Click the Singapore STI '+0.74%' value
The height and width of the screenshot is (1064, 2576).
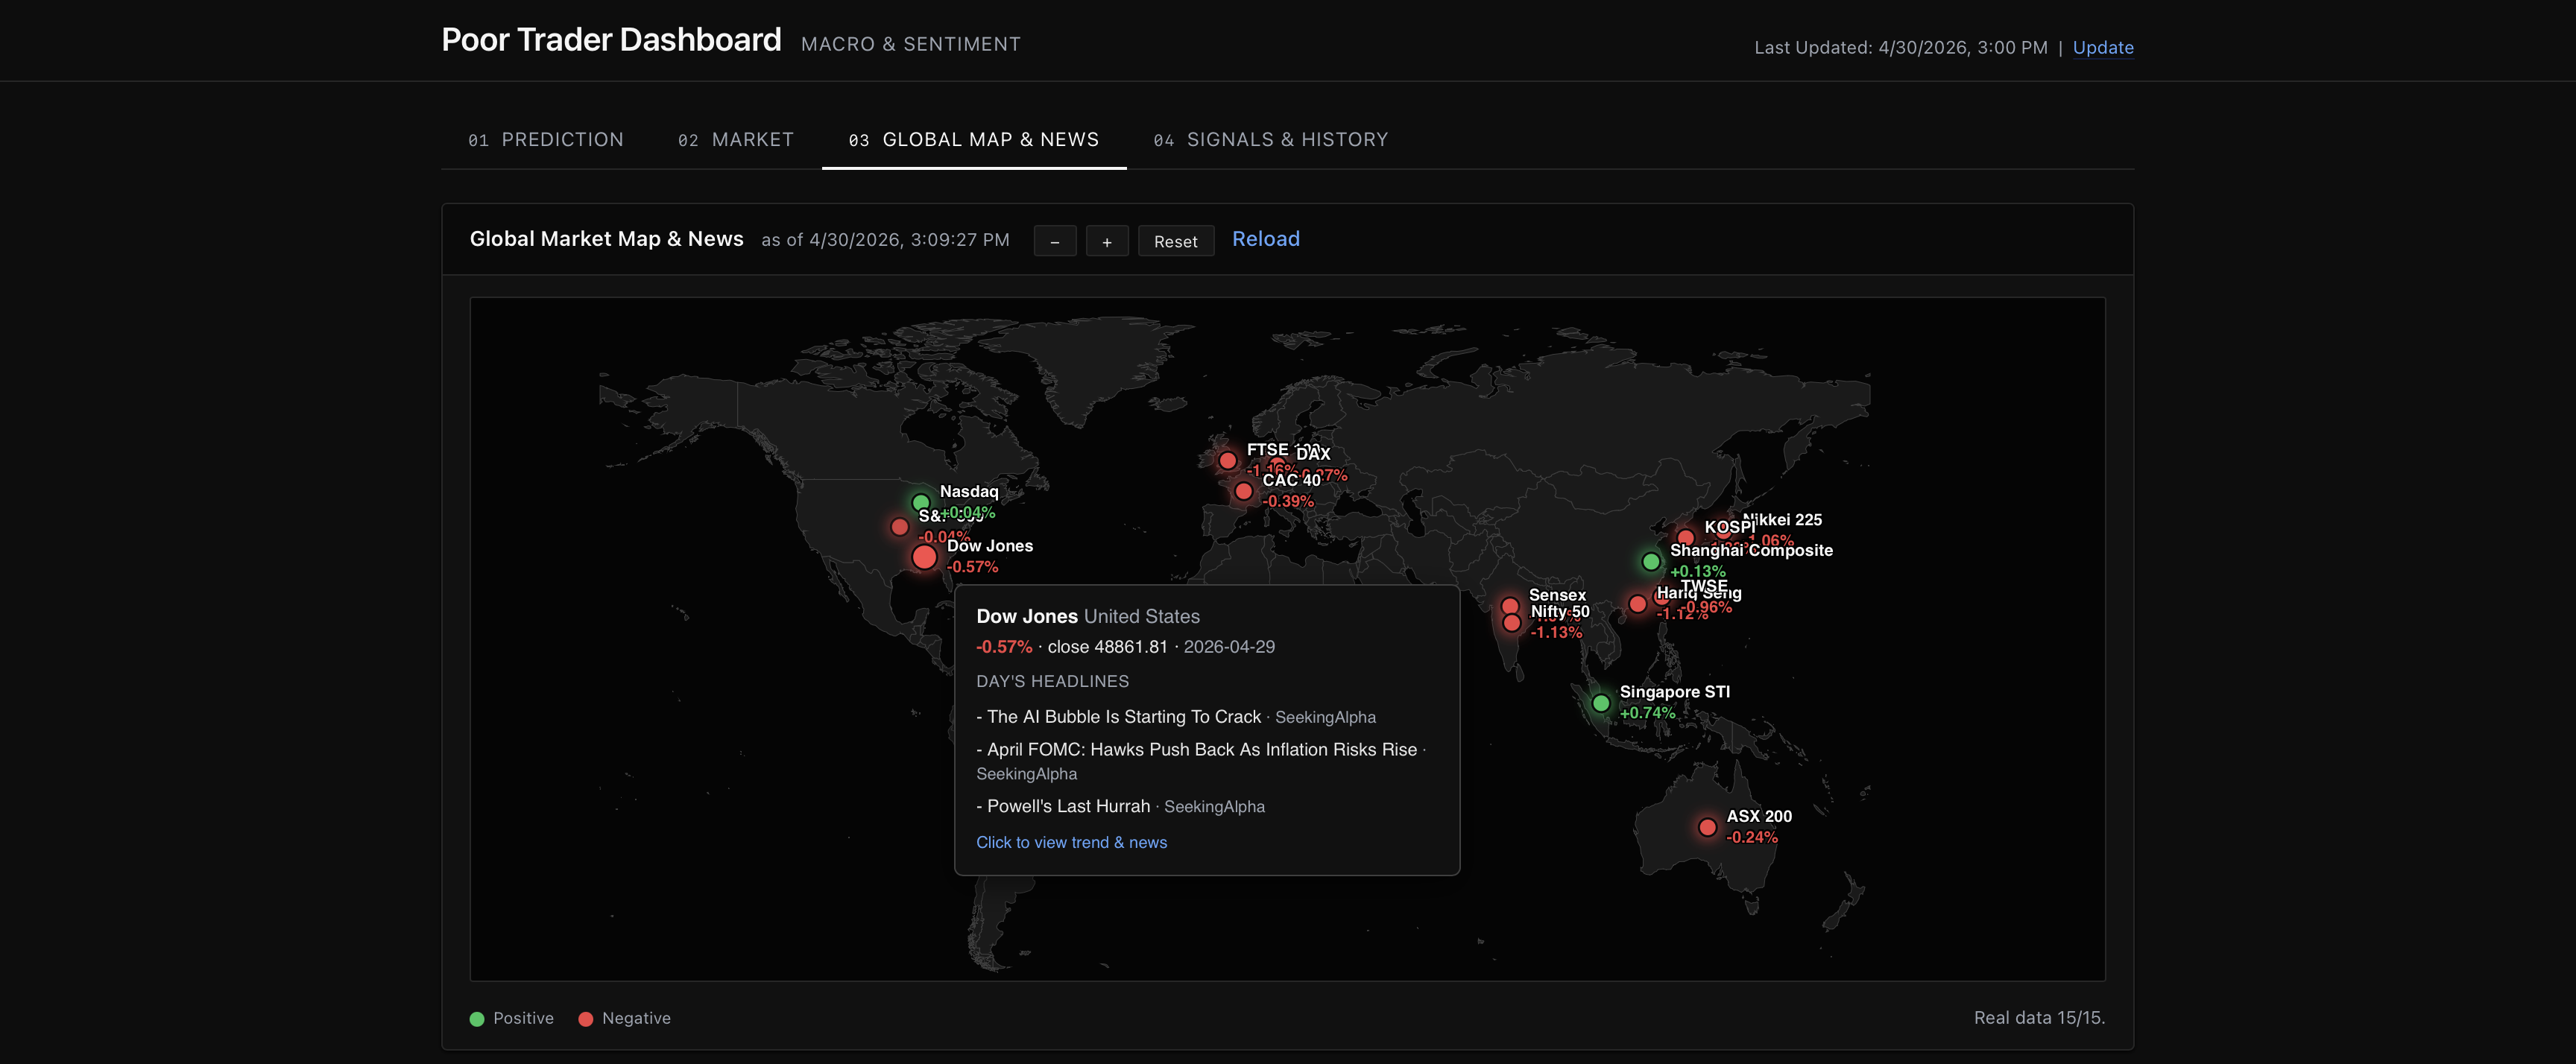pos(1647,713)
